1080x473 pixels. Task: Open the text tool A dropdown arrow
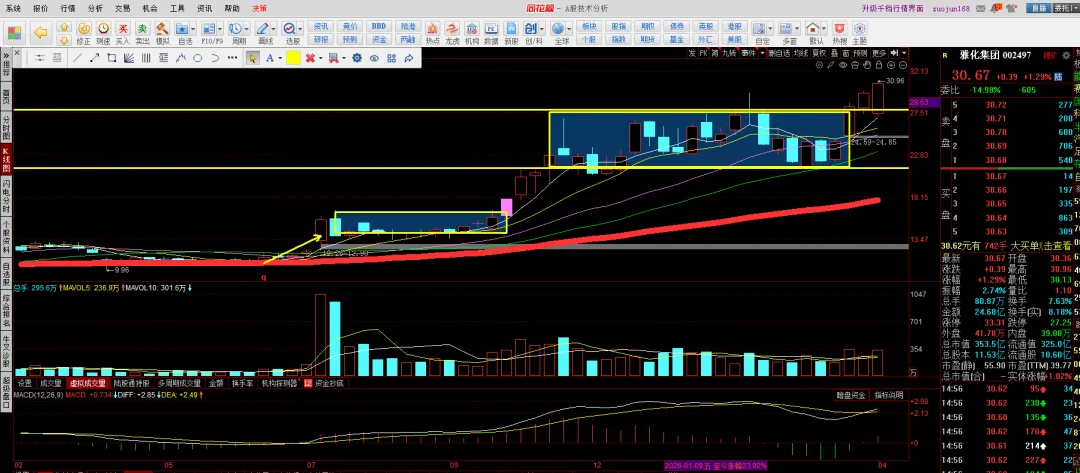(280, 59)
